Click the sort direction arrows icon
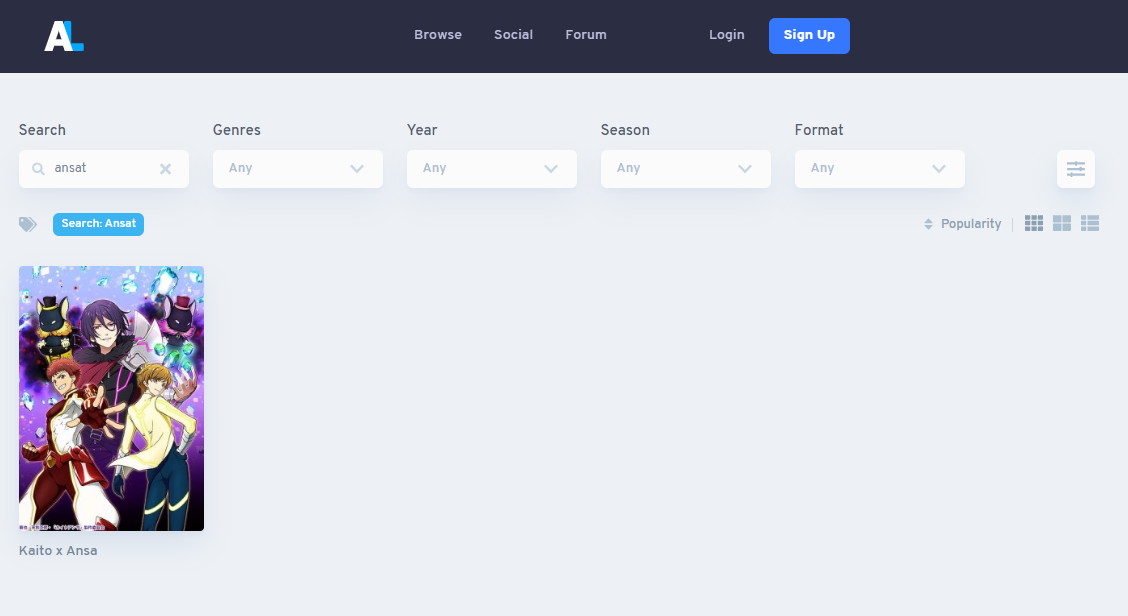Image resolution: width=1128 pixels, height=616 pixels. point(928,225)
